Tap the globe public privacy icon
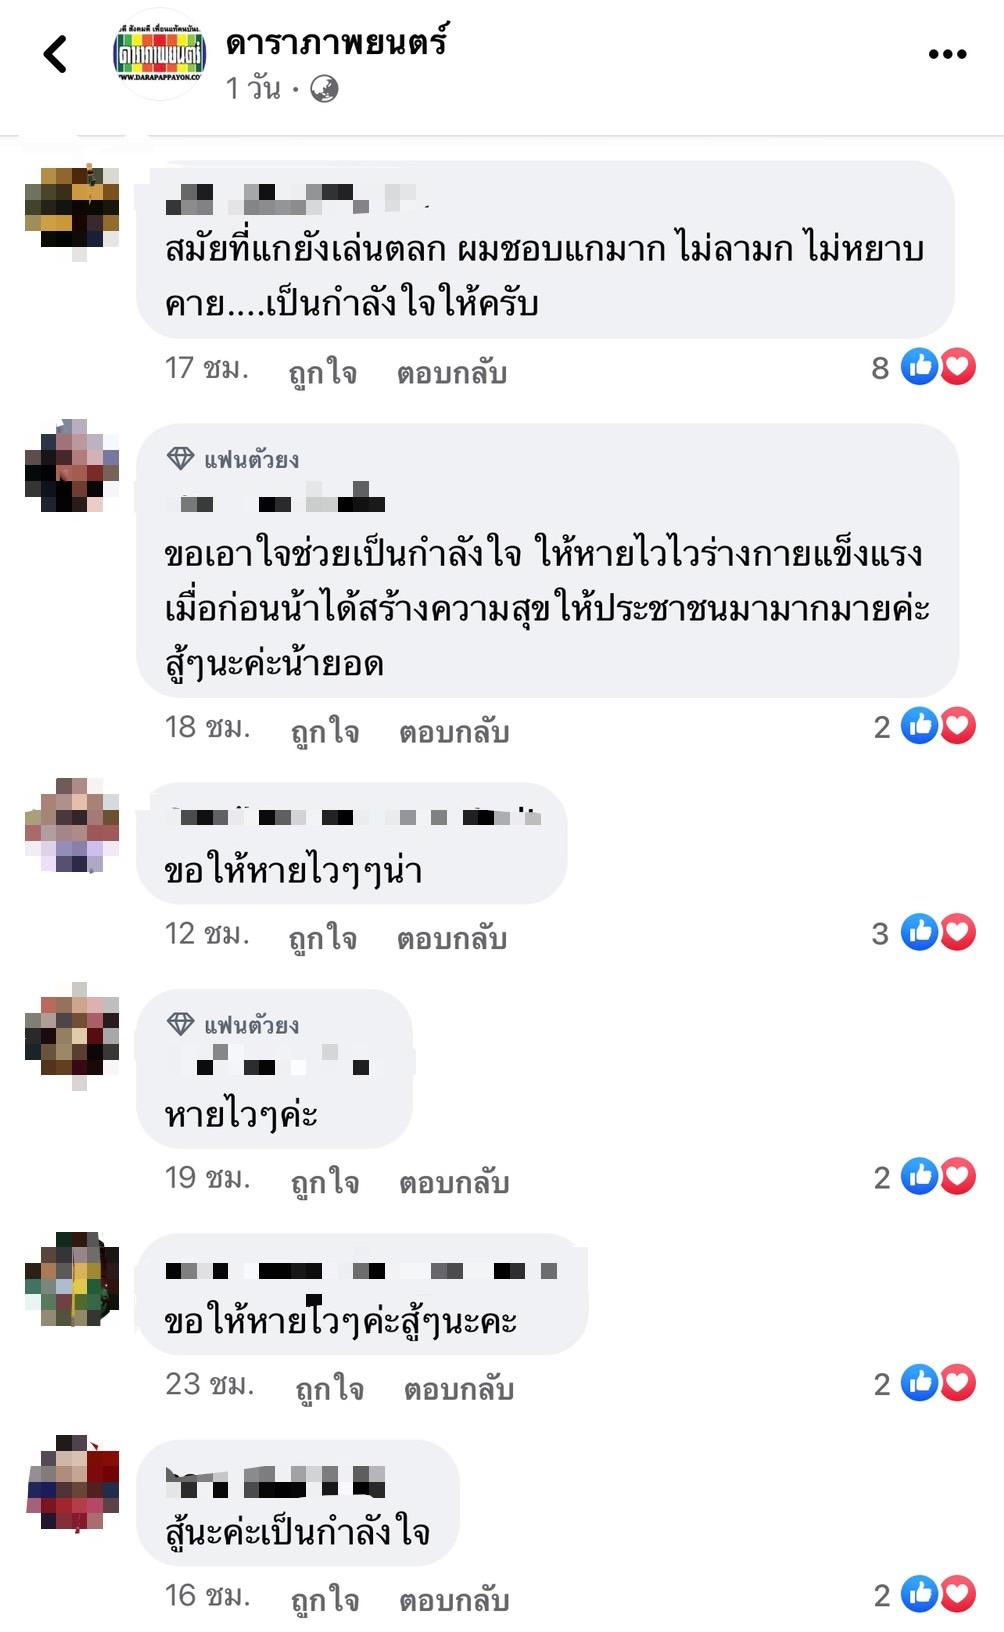This screenshot has height=1632, width=1004. coord(324,89)
